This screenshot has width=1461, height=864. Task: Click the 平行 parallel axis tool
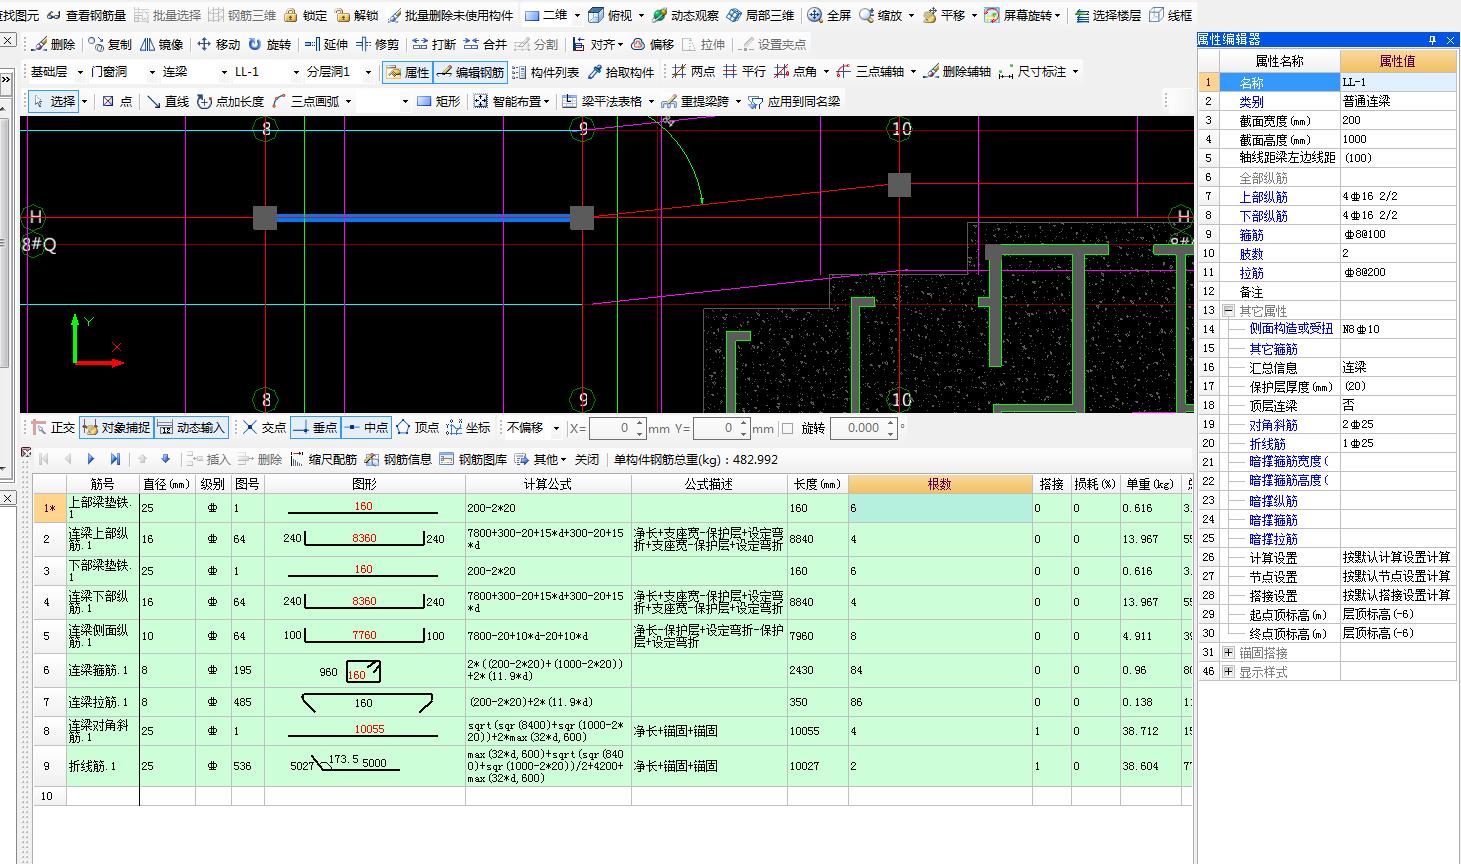click(744, 72)
